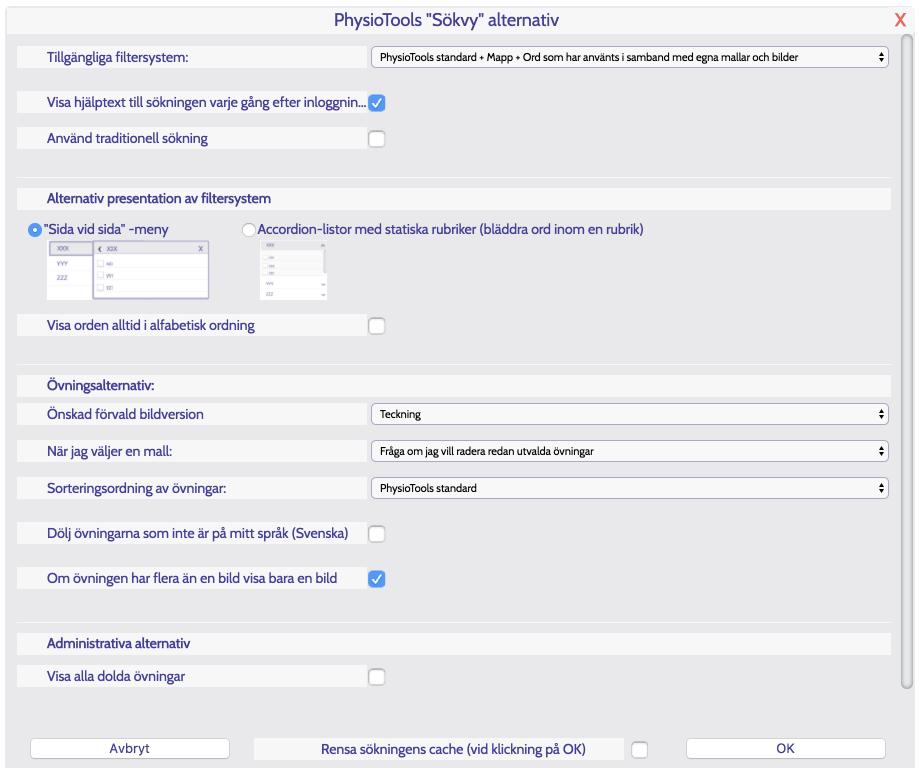Click the Rensa sökningens cache label

pos(453,749)
